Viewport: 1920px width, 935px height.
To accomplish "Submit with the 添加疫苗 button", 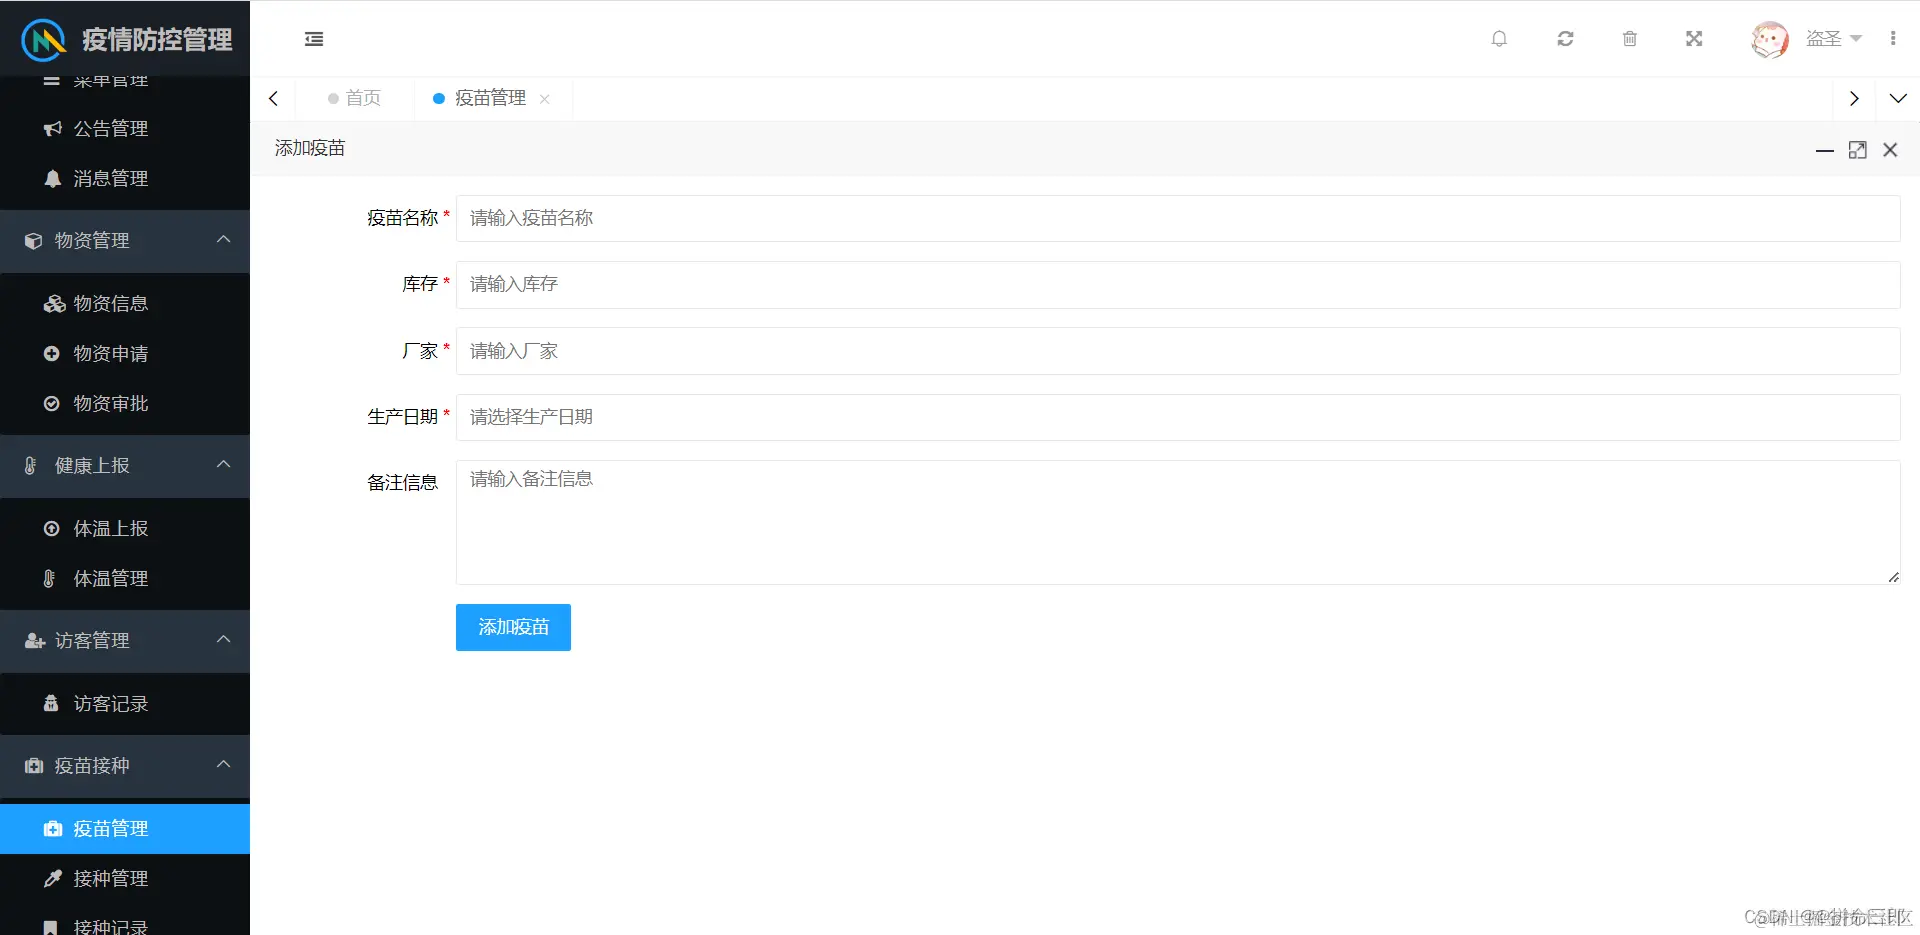I will click(x=513, y=627).
